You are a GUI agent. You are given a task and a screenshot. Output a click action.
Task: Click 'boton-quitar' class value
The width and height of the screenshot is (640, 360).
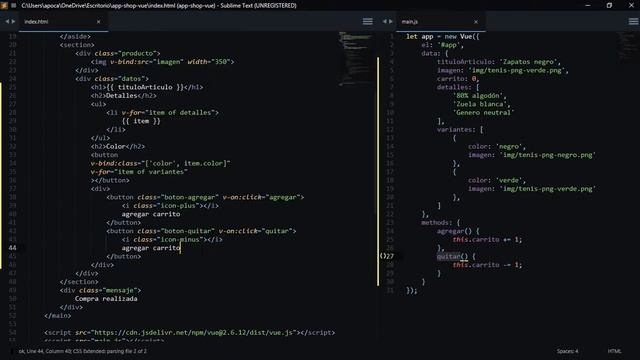point(188,231)
